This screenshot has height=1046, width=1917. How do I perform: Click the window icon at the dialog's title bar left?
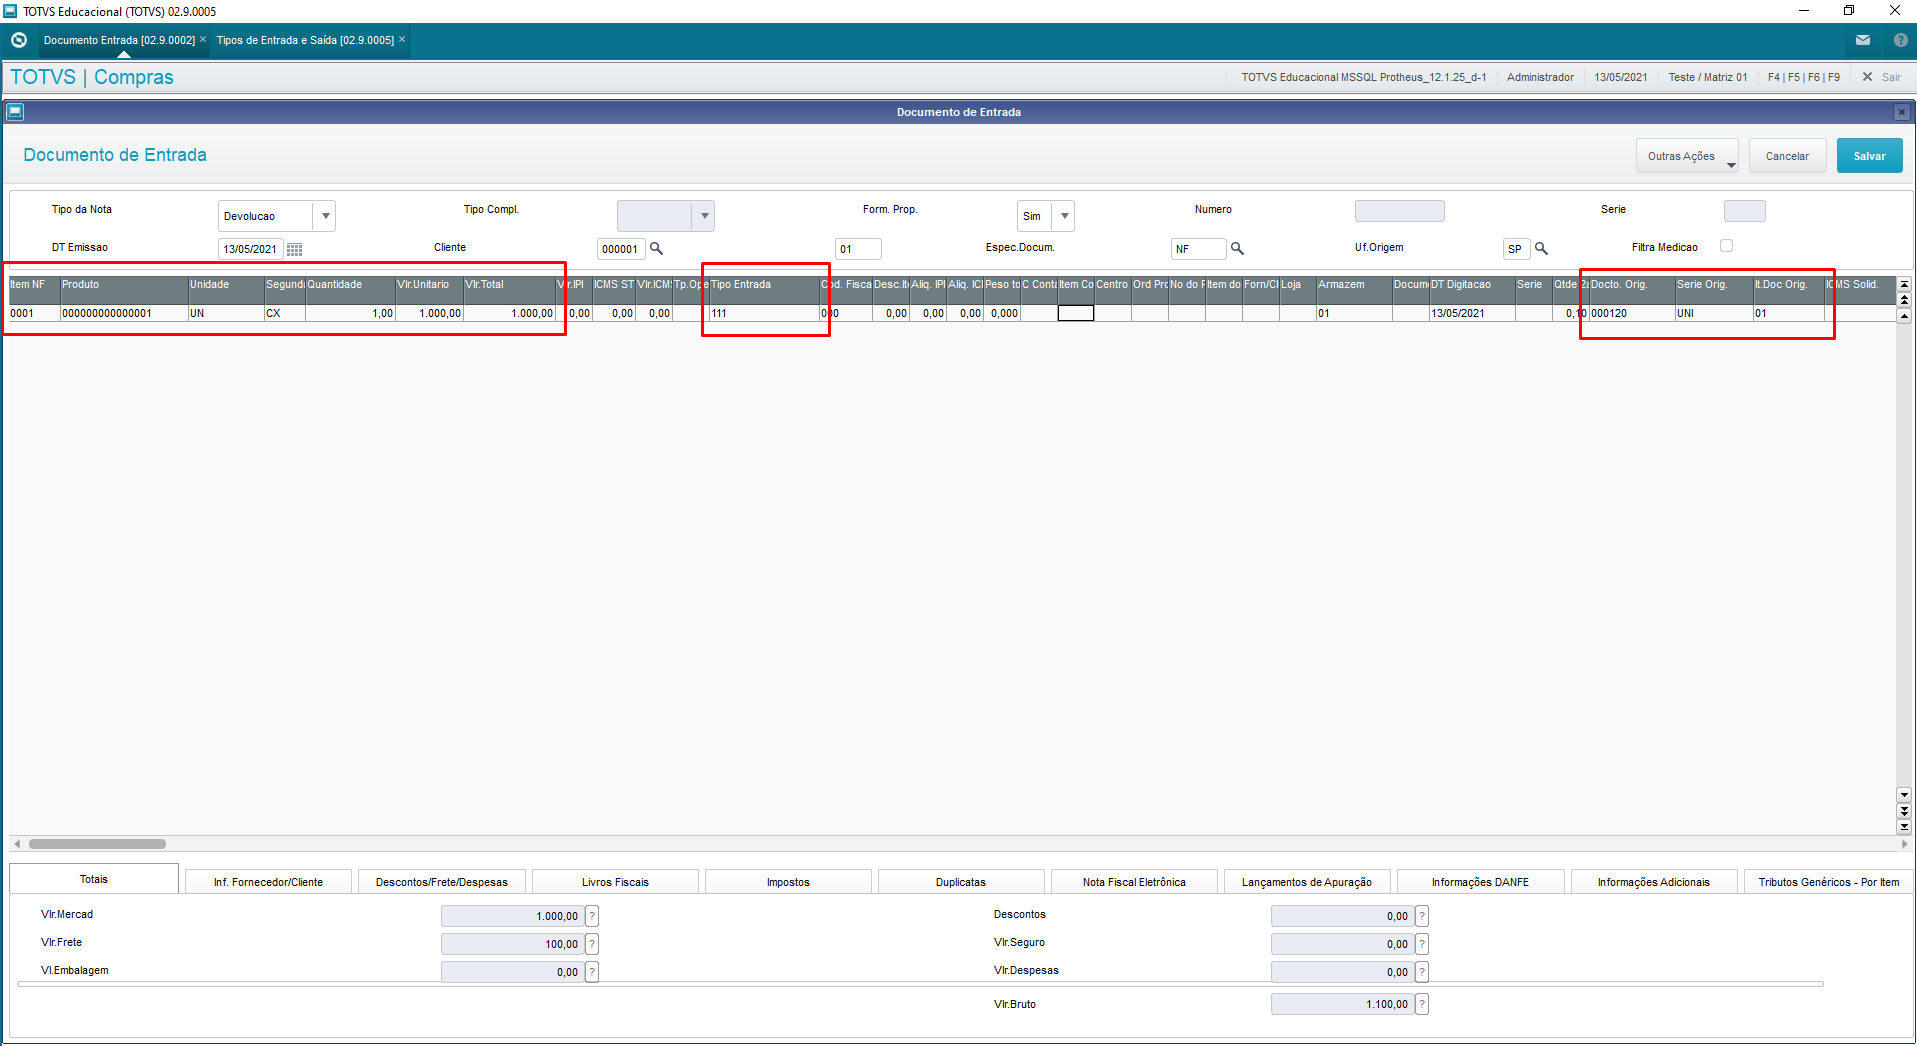coord(15,112)
